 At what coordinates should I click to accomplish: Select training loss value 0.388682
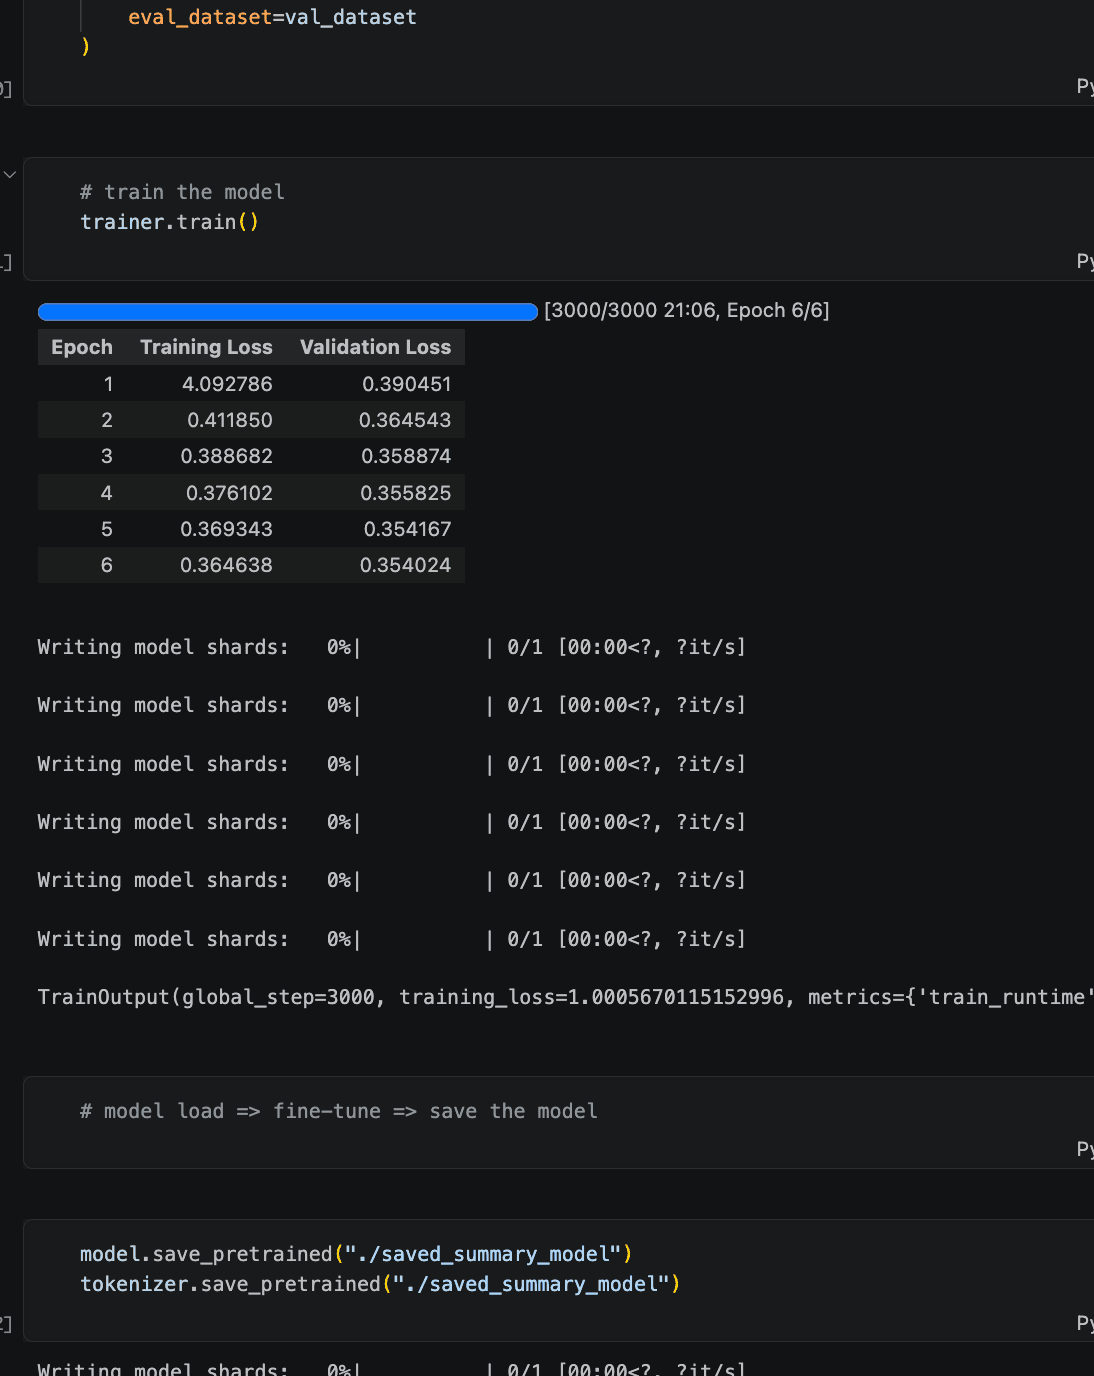tap(226, 456)
